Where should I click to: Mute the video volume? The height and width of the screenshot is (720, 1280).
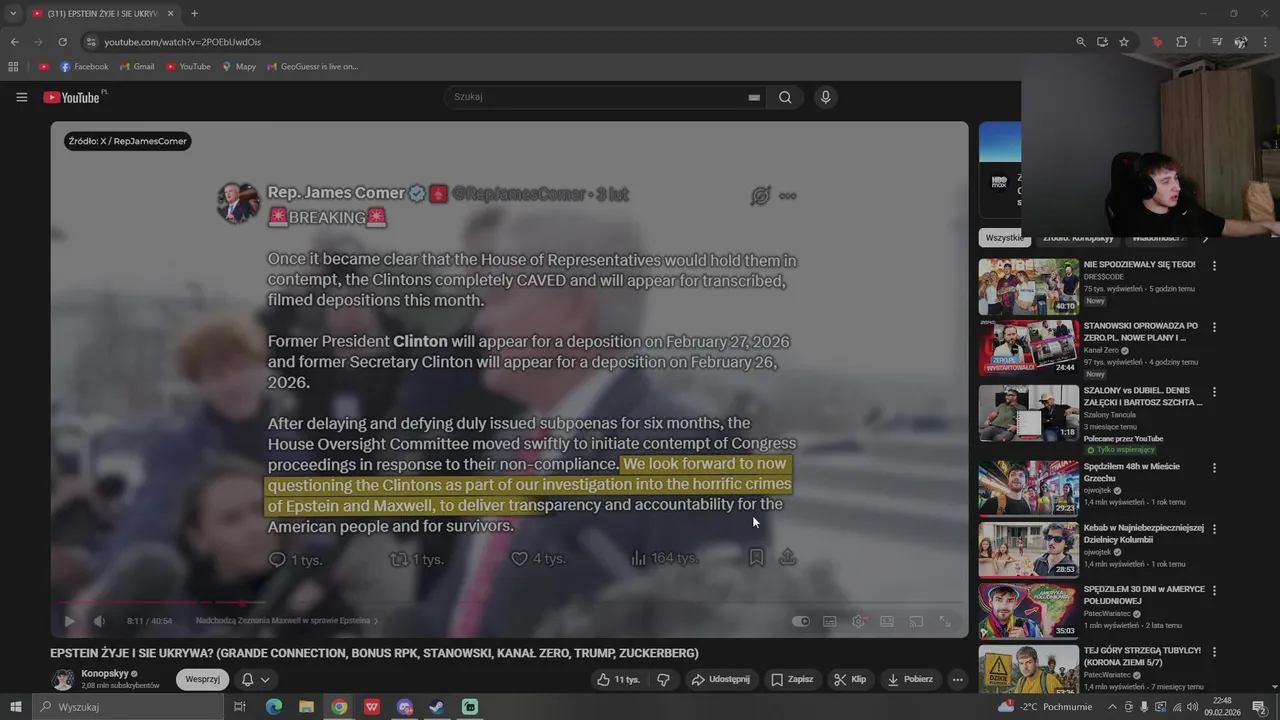99,621
